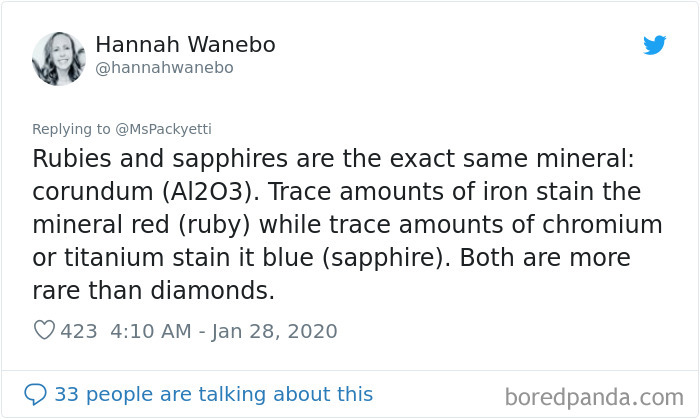Visit the @hannahwanebo handle
This screenshot has height=419, width=700.
[164, 68]
